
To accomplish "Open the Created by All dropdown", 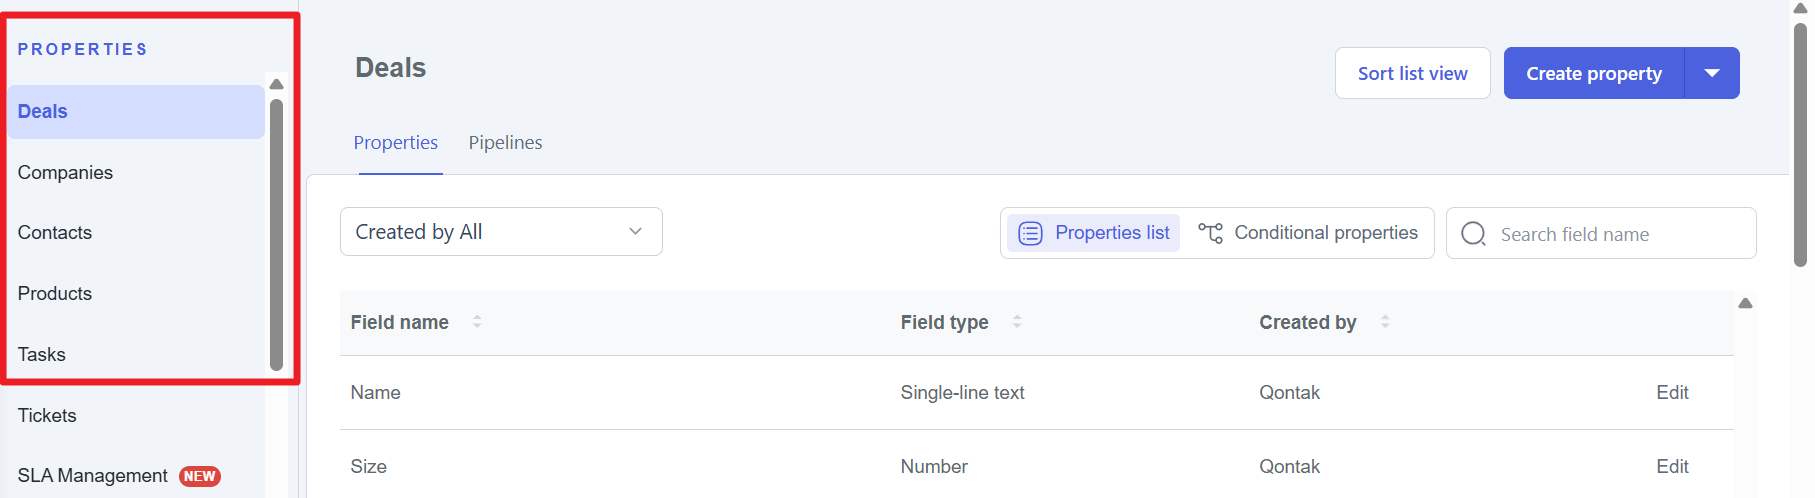I will 500,232.
